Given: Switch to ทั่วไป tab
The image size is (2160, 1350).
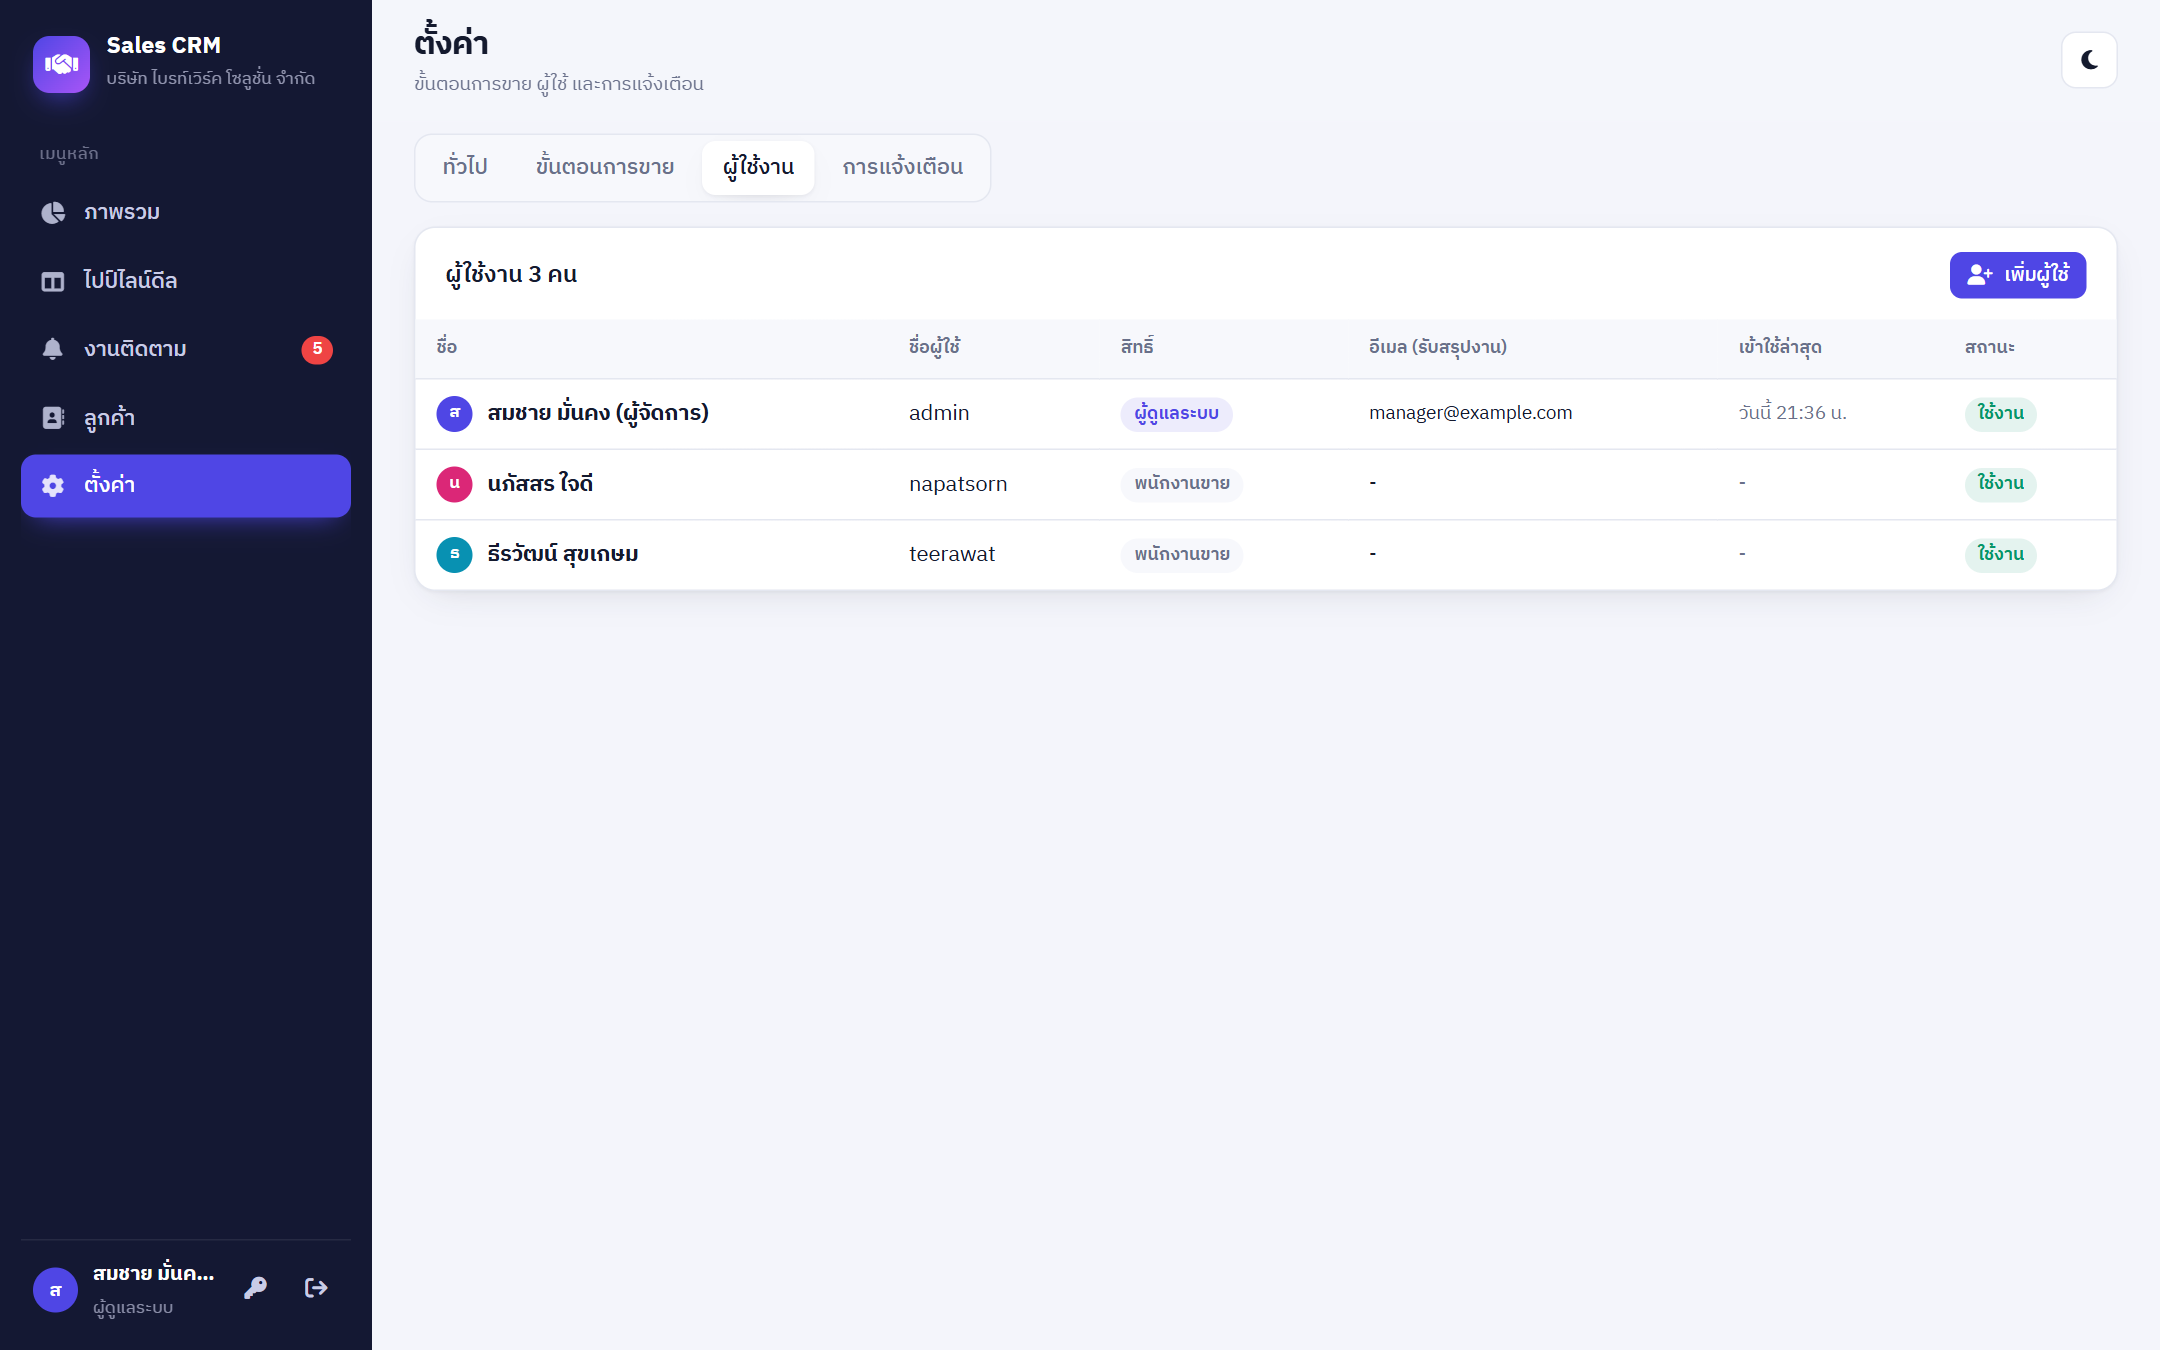Looking at the screenshot, I should [x=465, y=167].
